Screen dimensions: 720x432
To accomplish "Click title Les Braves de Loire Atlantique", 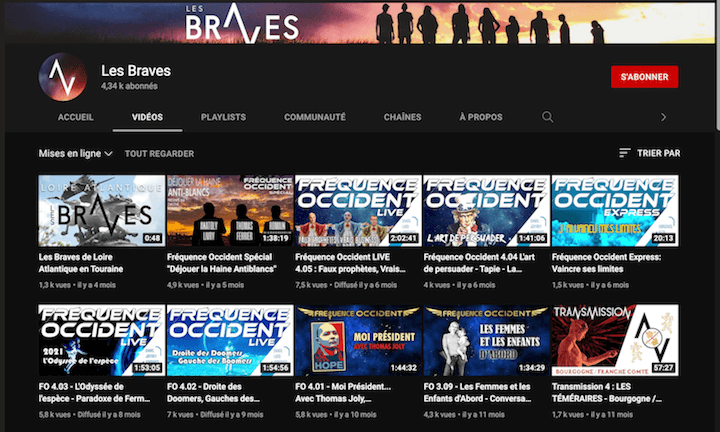I will pyautogui.click(x=81, y=263).
